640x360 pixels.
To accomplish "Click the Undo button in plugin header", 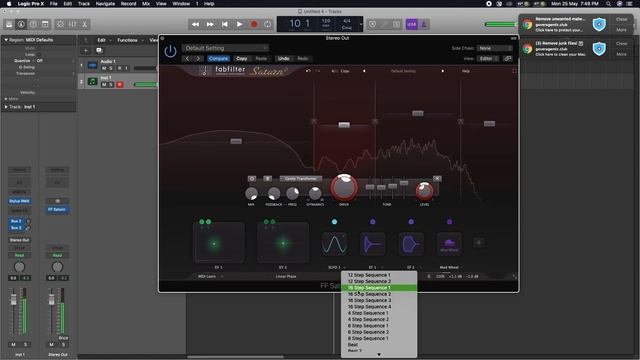I will [x=284, y=59].
